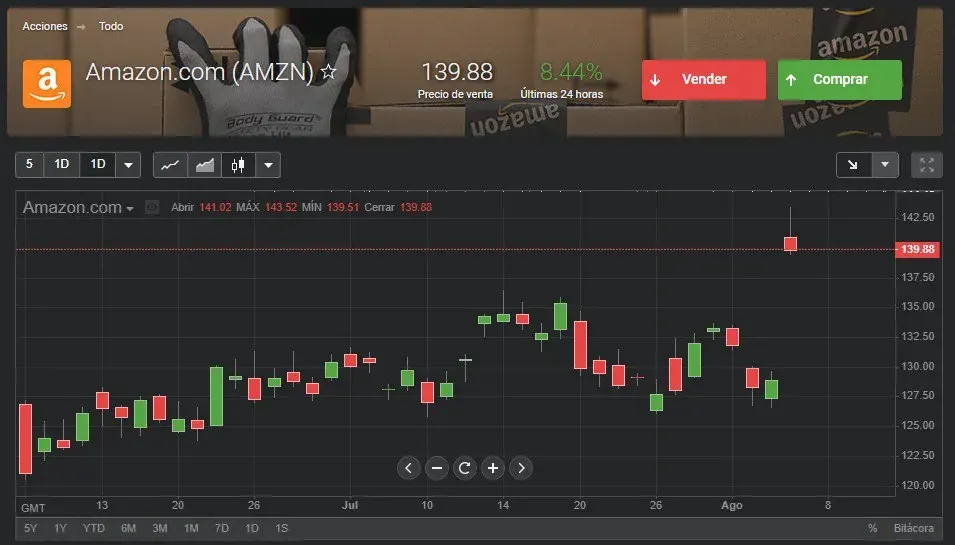The image size is (955, 545).
Task: Click the Cerrar 139.88 value
Action: coord(416,207)
